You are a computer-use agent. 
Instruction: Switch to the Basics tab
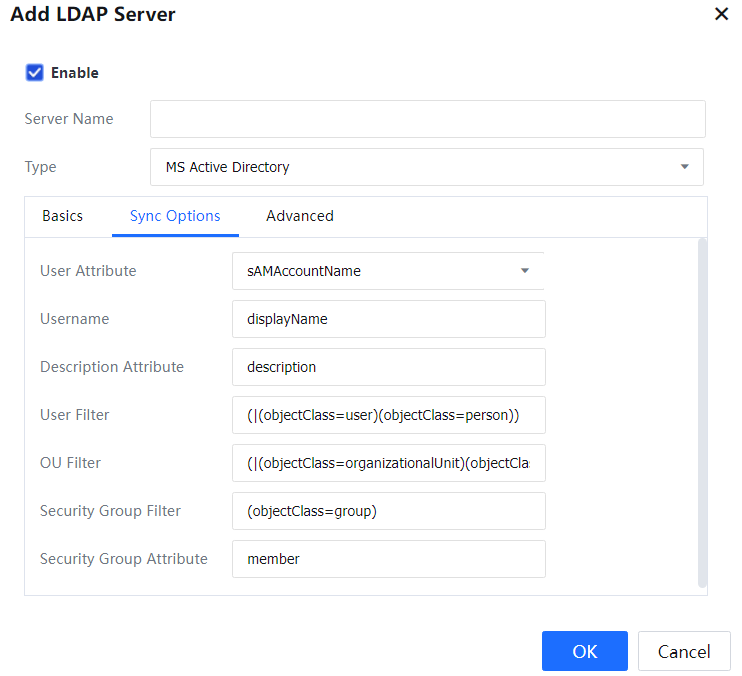[x=62, y=216]
